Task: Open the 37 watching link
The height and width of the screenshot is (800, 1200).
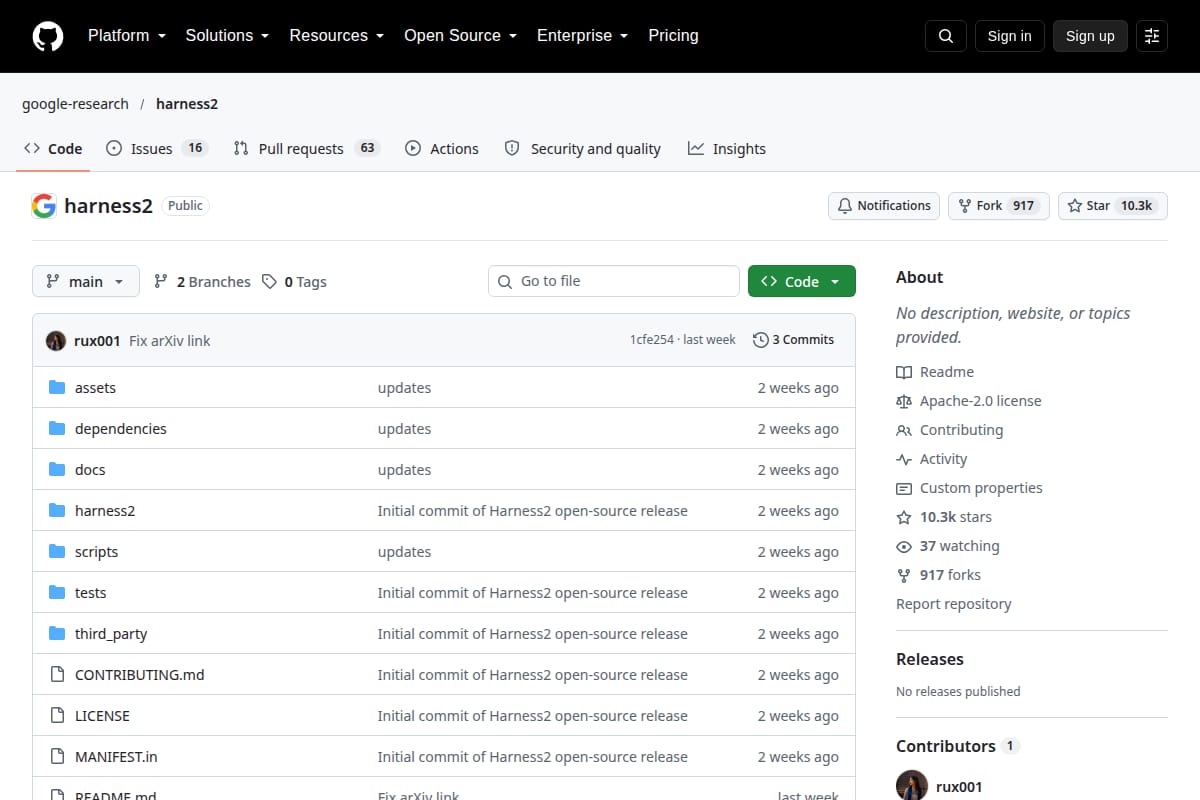Action: (948, 546)
